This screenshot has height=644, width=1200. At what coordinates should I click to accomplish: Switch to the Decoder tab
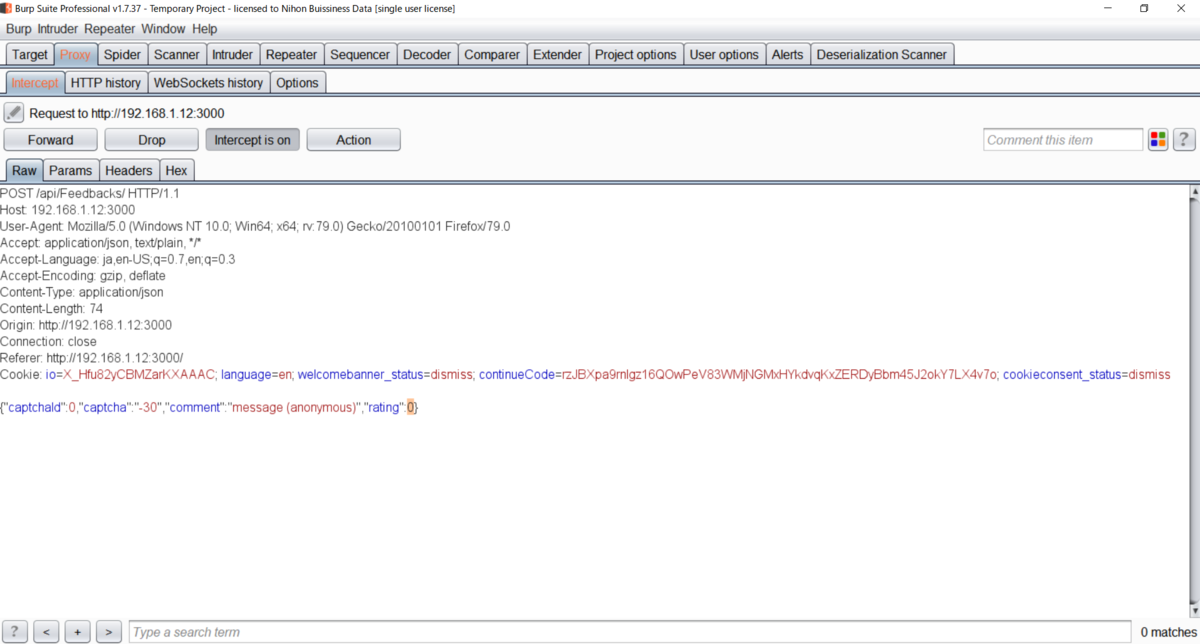427,55
